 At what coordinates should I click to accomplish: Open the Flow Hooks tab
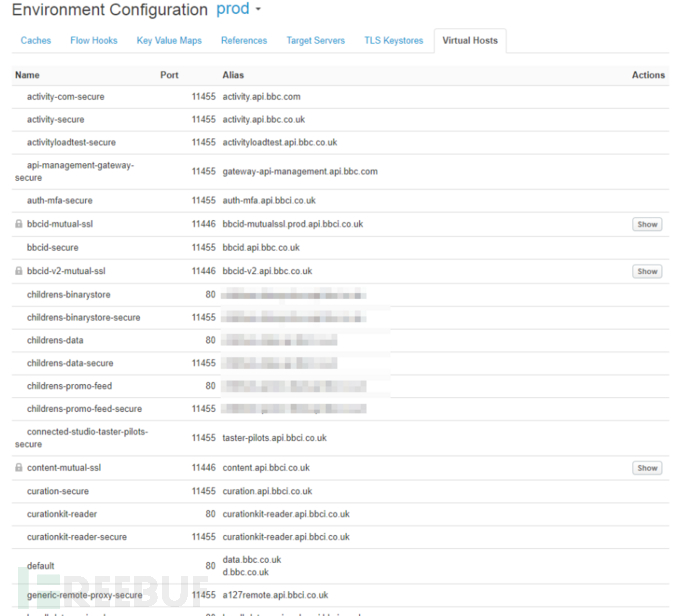(x=94, y=40)
